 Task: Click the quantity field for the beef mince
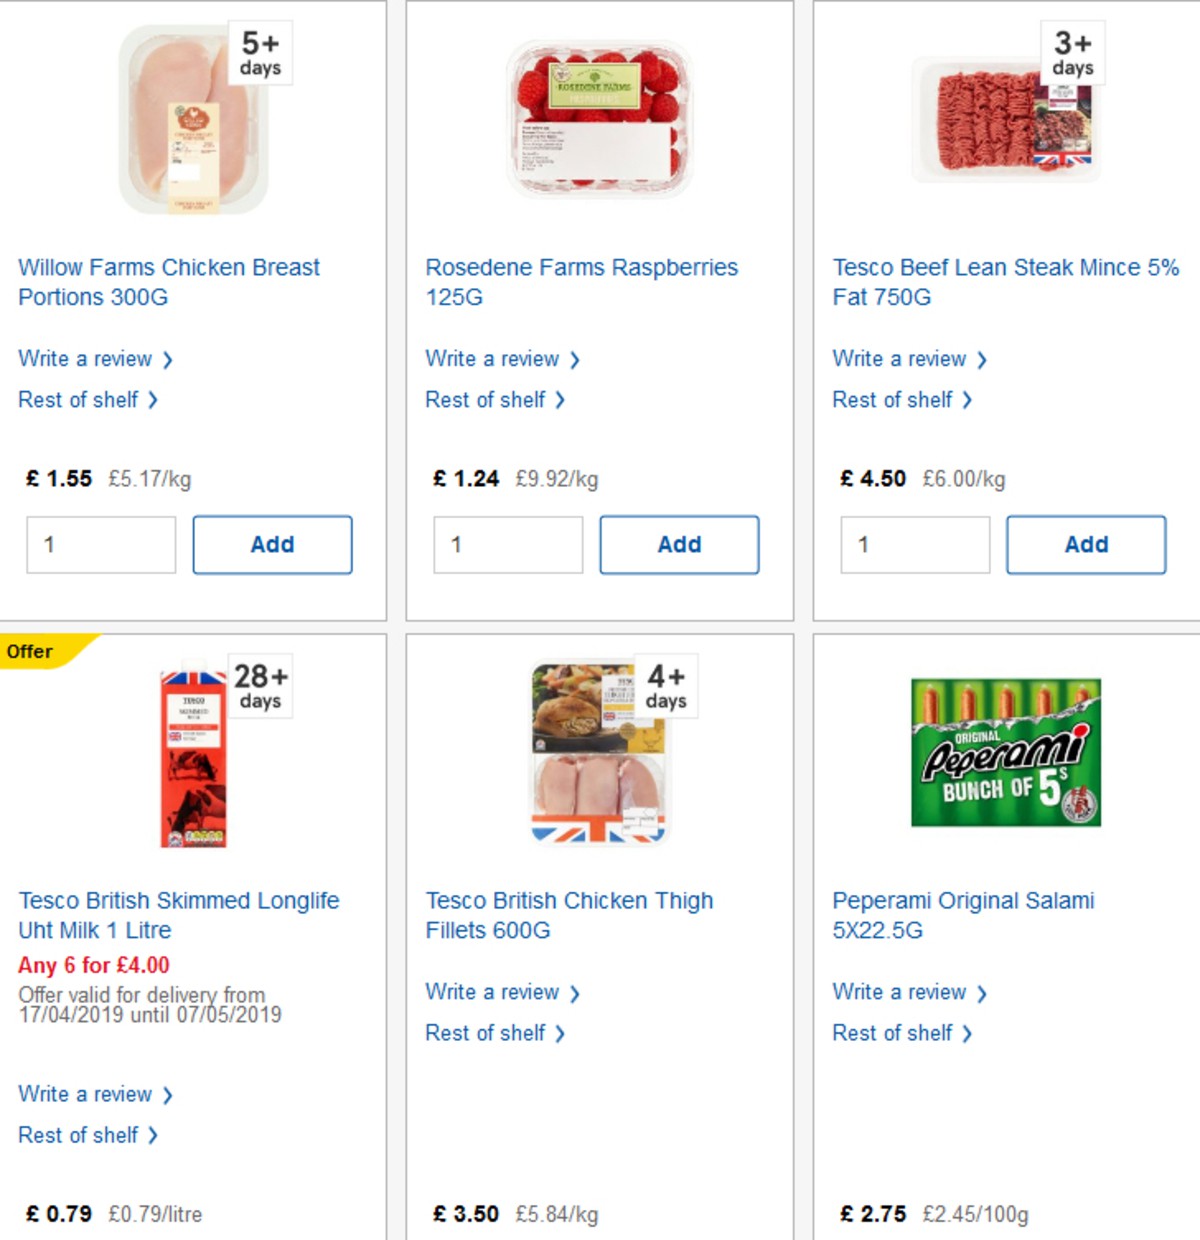coord(914,544)
